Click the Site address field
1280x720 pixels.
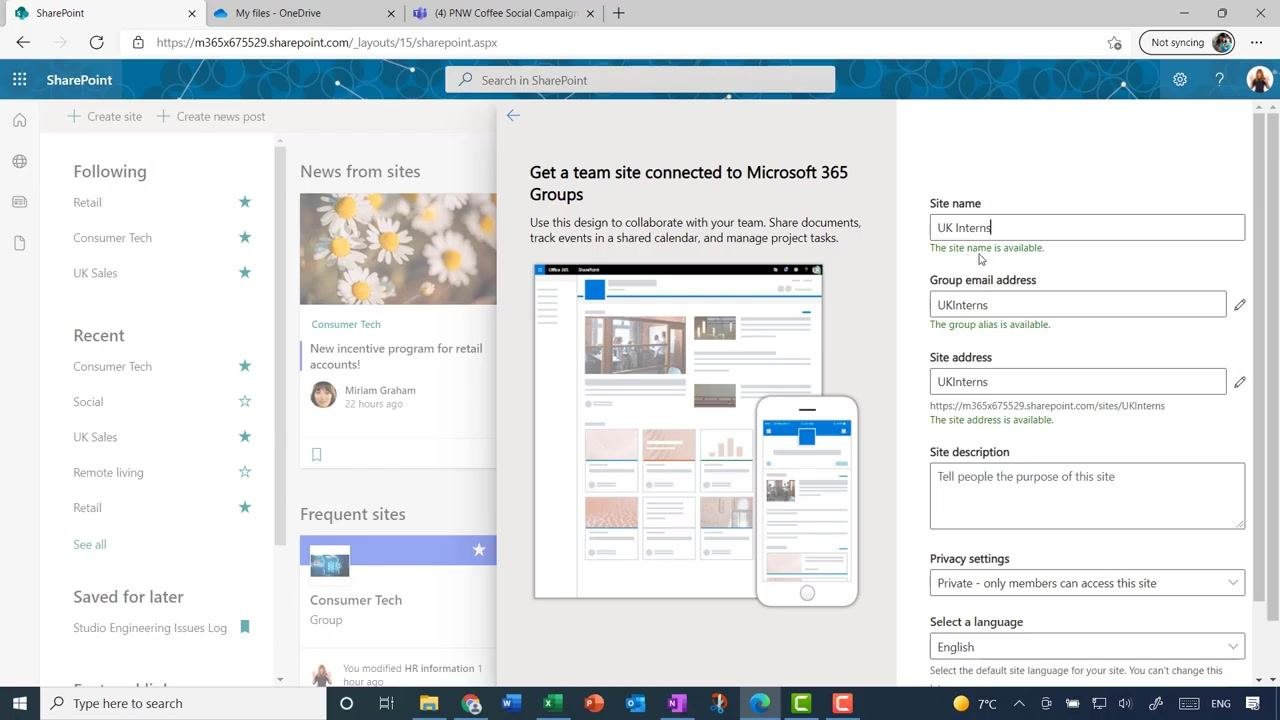point(1078,382)
